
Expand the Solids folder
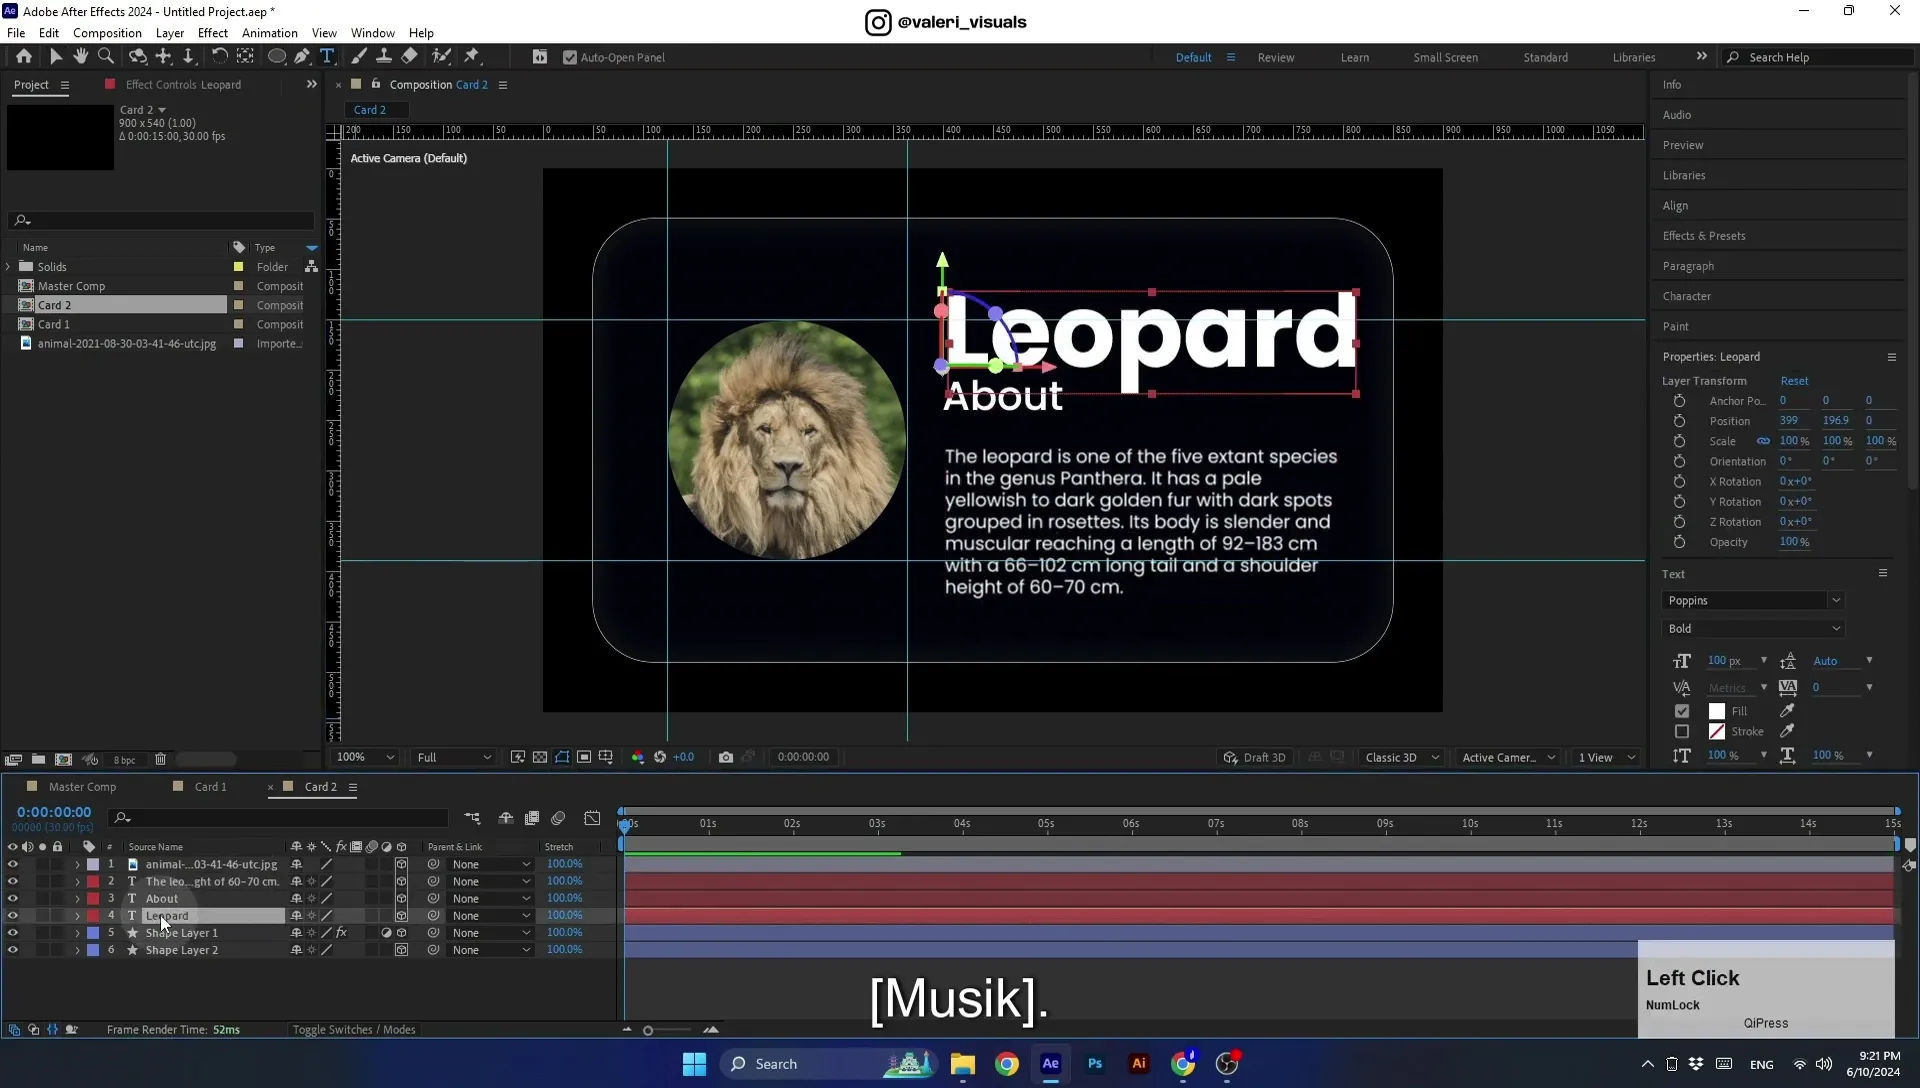8,267
